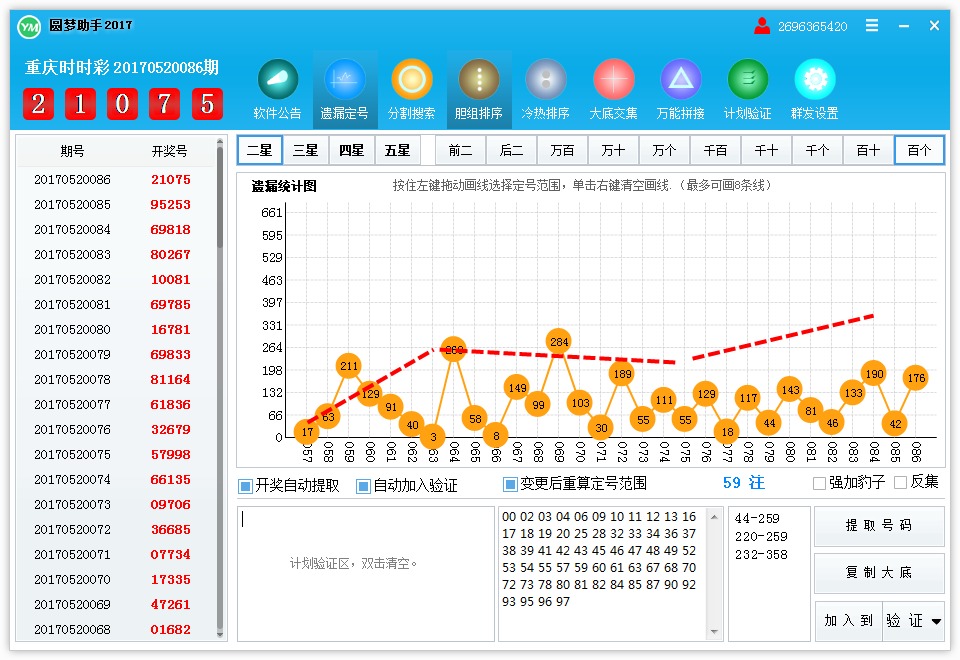
Task: Open the 分割搜索 split search tool
Action: pos(411,88)
